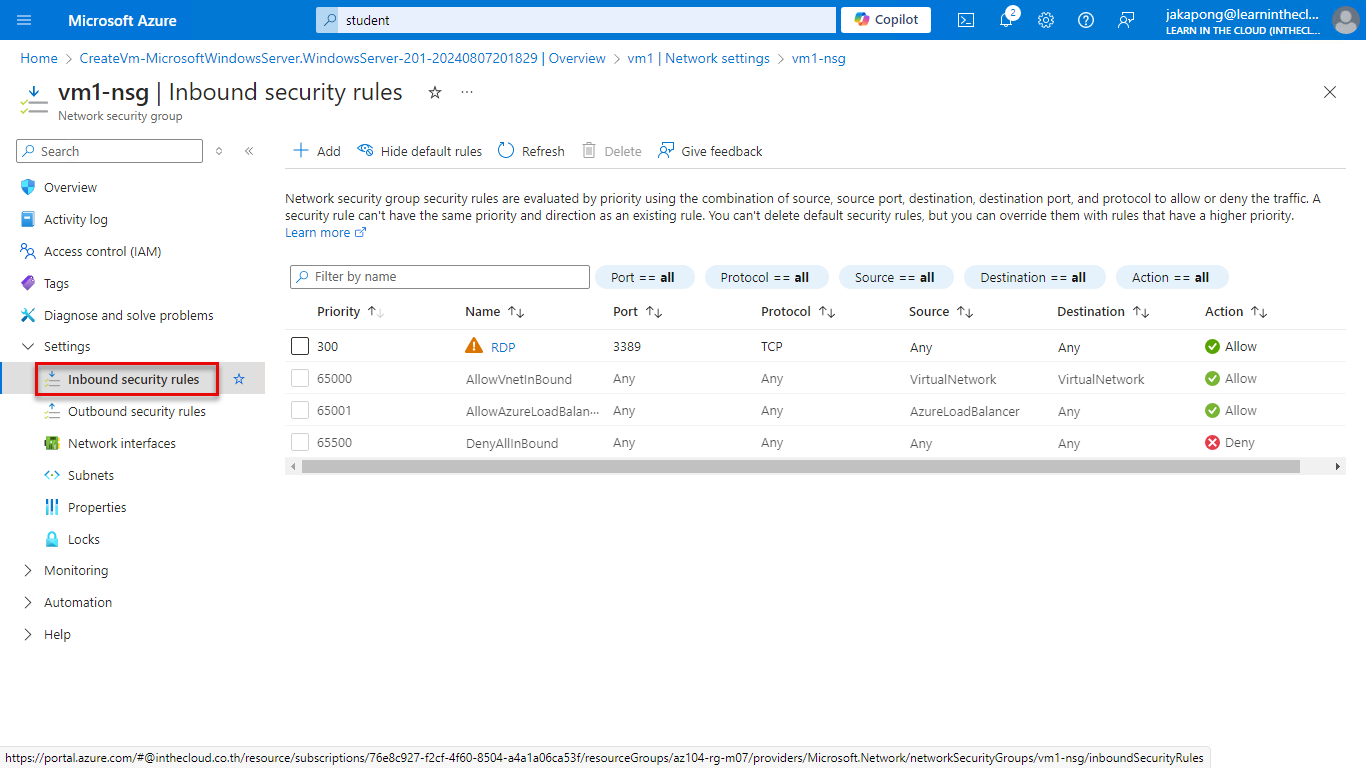Image resolution: width=1366 pixels, height=768 pixels.
Task: Sort by Action column
Action: point(1236,312)
